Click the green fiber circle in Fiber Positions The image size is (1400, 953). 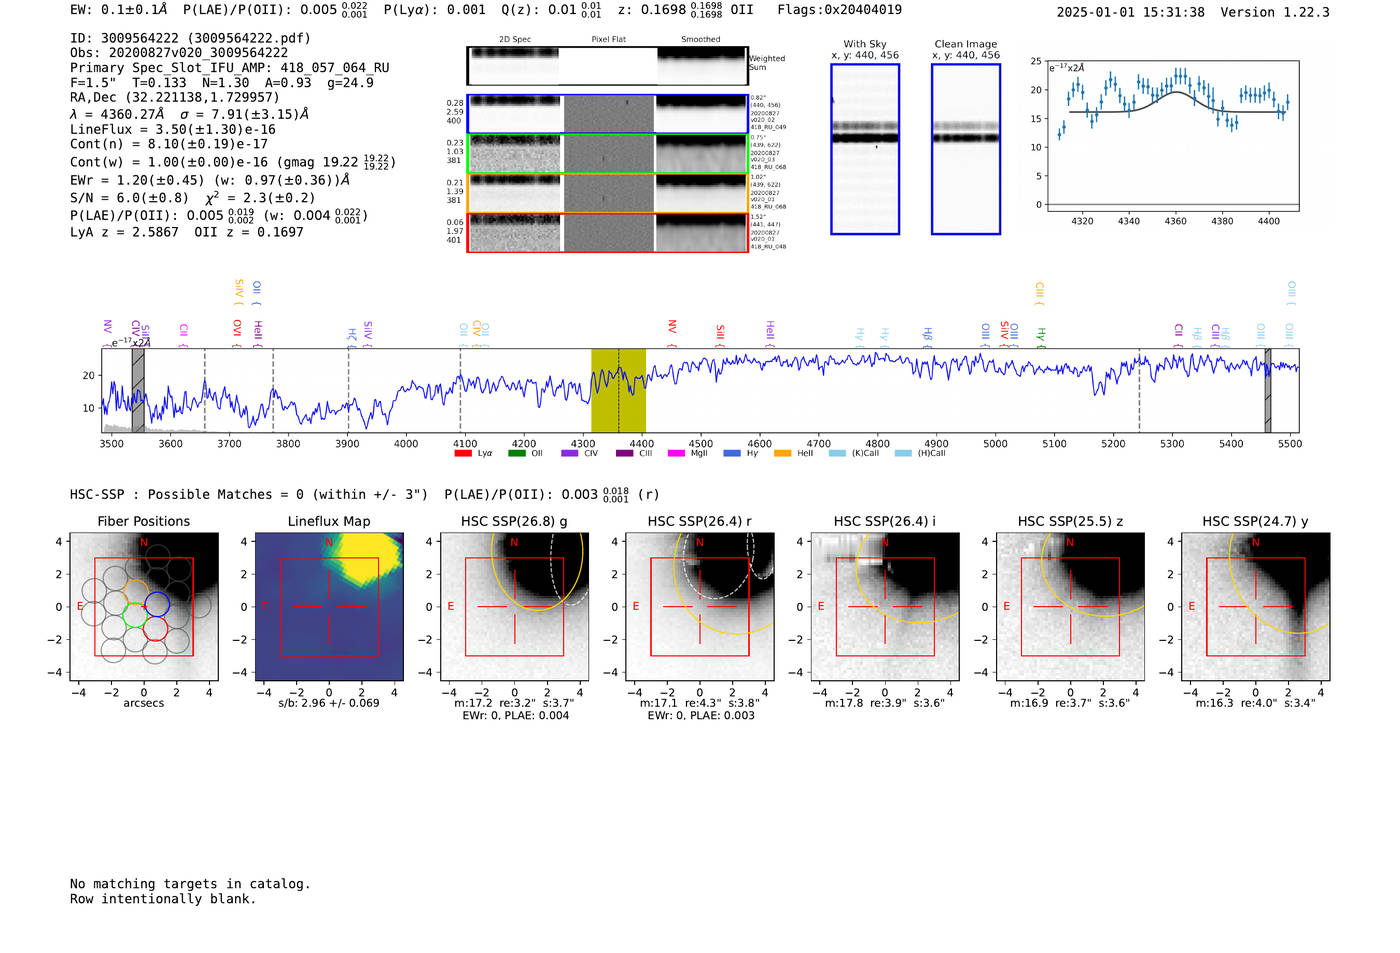click(x=134, y=615)
